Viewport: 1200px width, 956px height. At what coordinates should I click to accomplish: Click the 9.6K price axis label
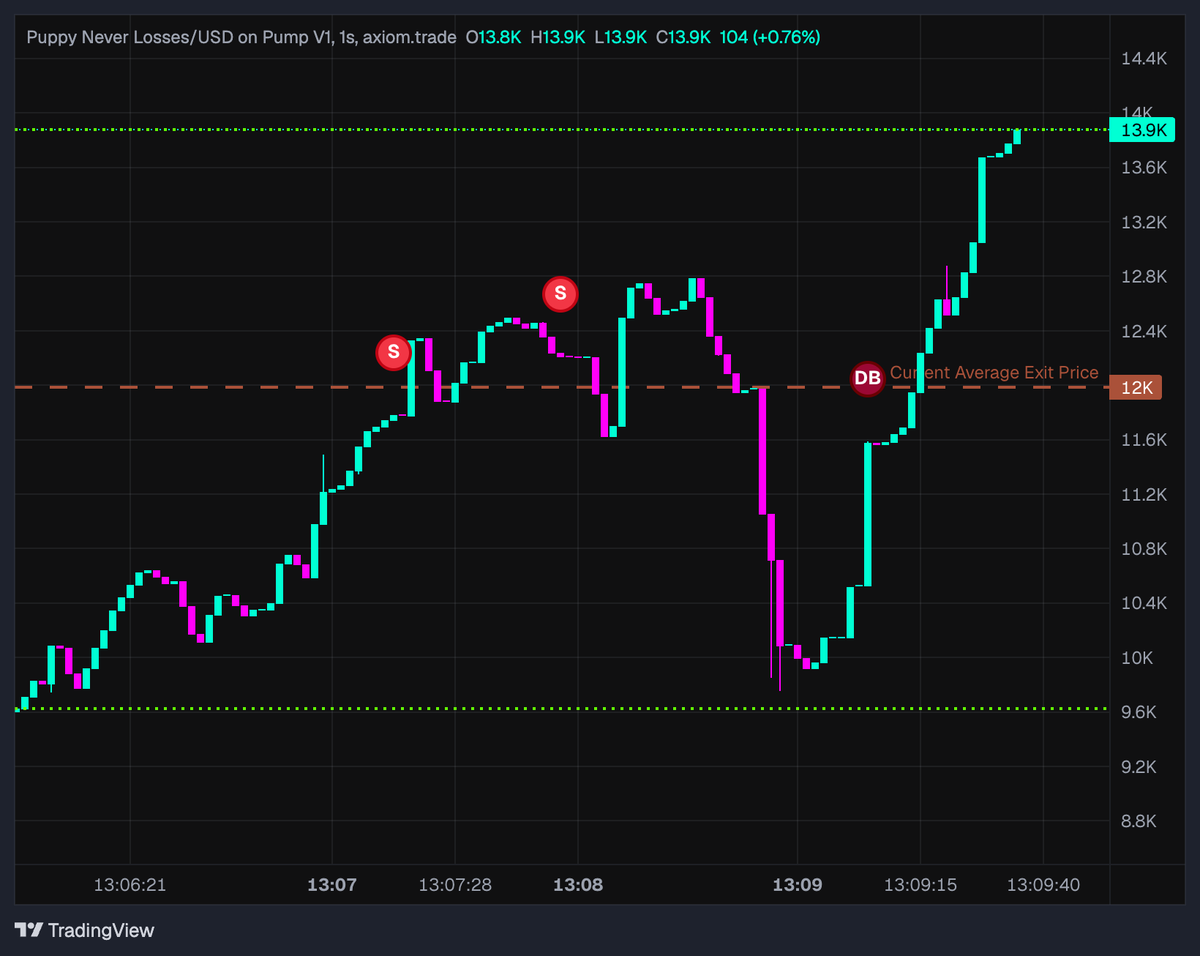point(1140,712)
